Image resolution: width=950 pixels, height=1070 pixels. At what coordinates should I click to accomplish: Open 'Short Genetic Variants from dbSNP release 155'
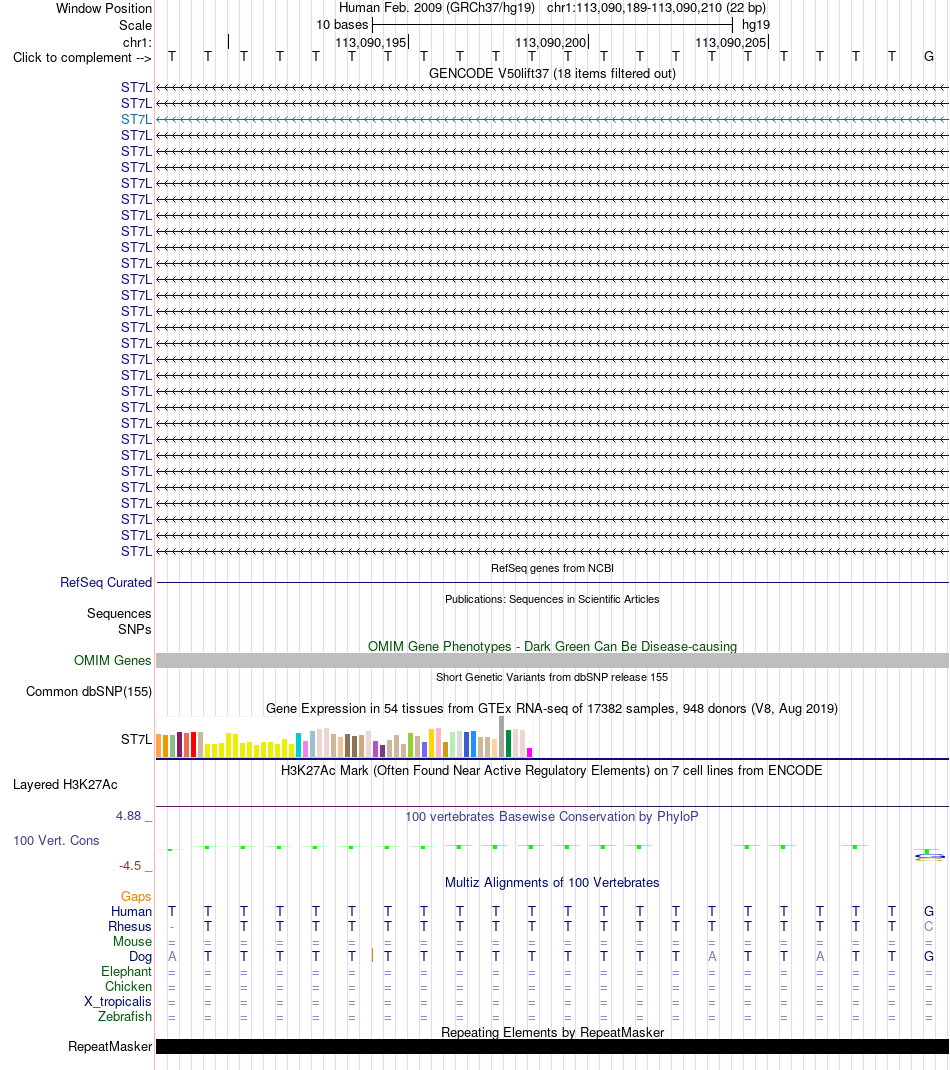(x=552, y=677)
